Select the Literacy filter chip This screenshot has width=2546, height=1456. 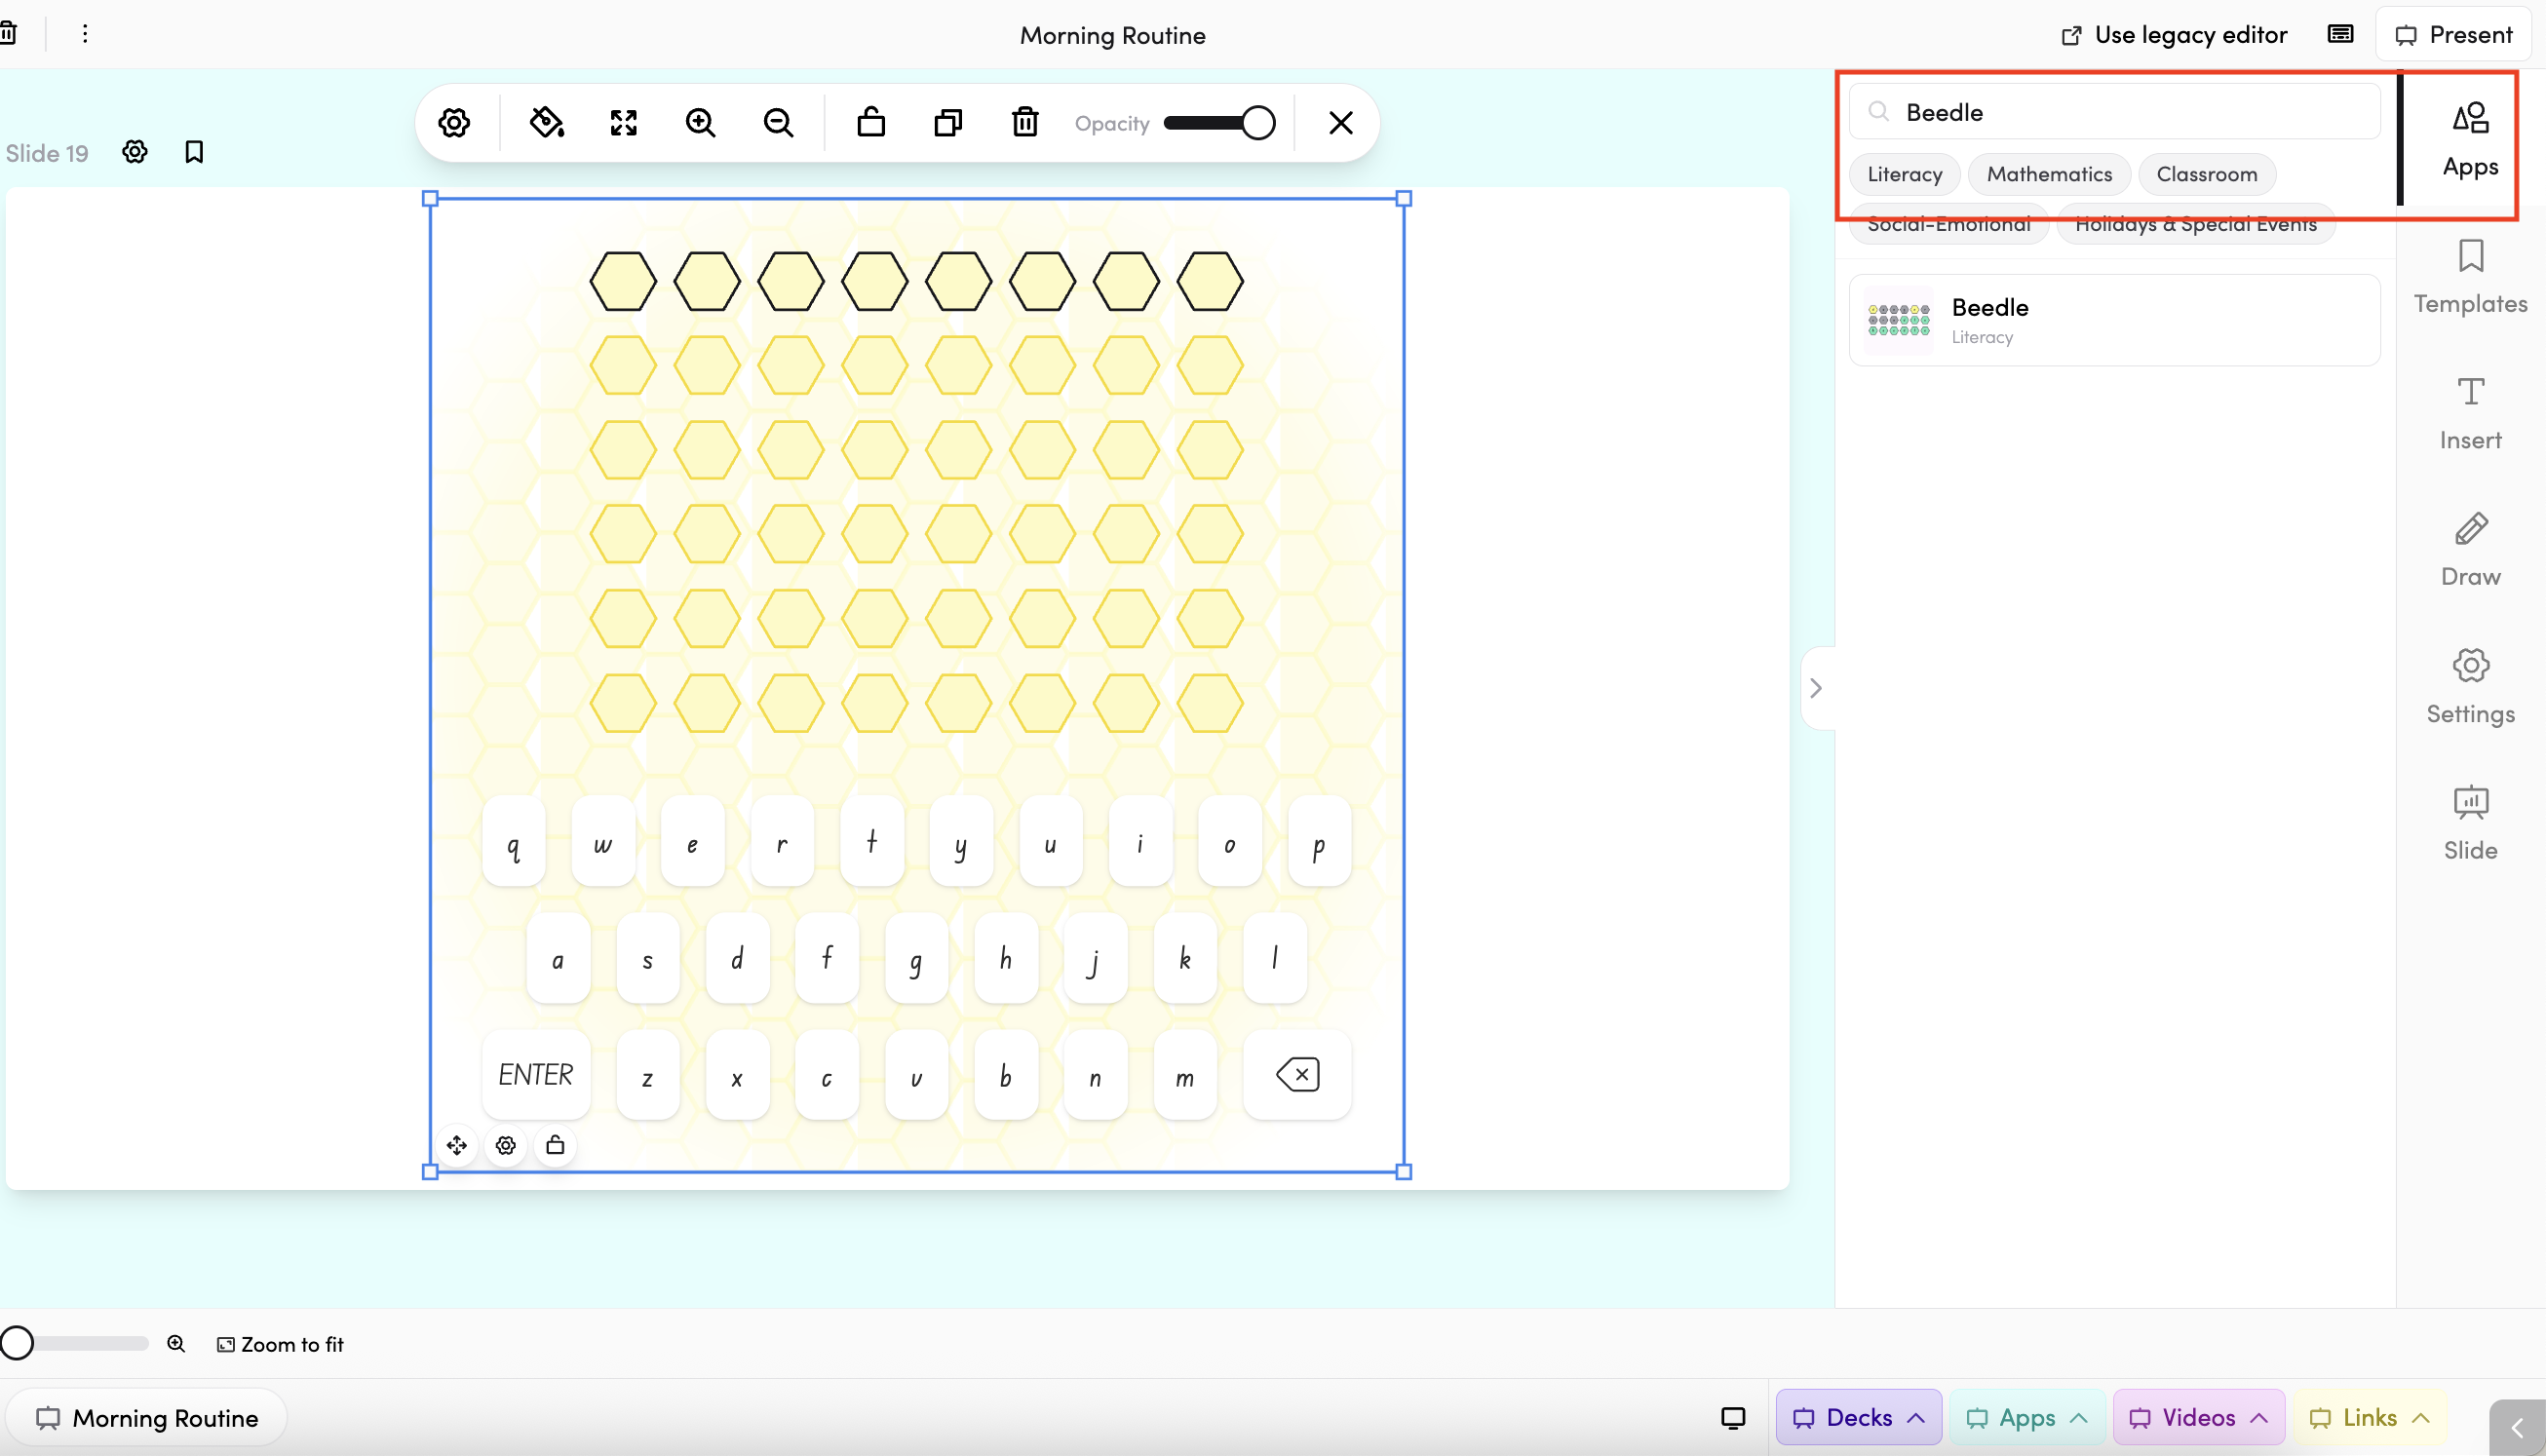(1904, 174)
